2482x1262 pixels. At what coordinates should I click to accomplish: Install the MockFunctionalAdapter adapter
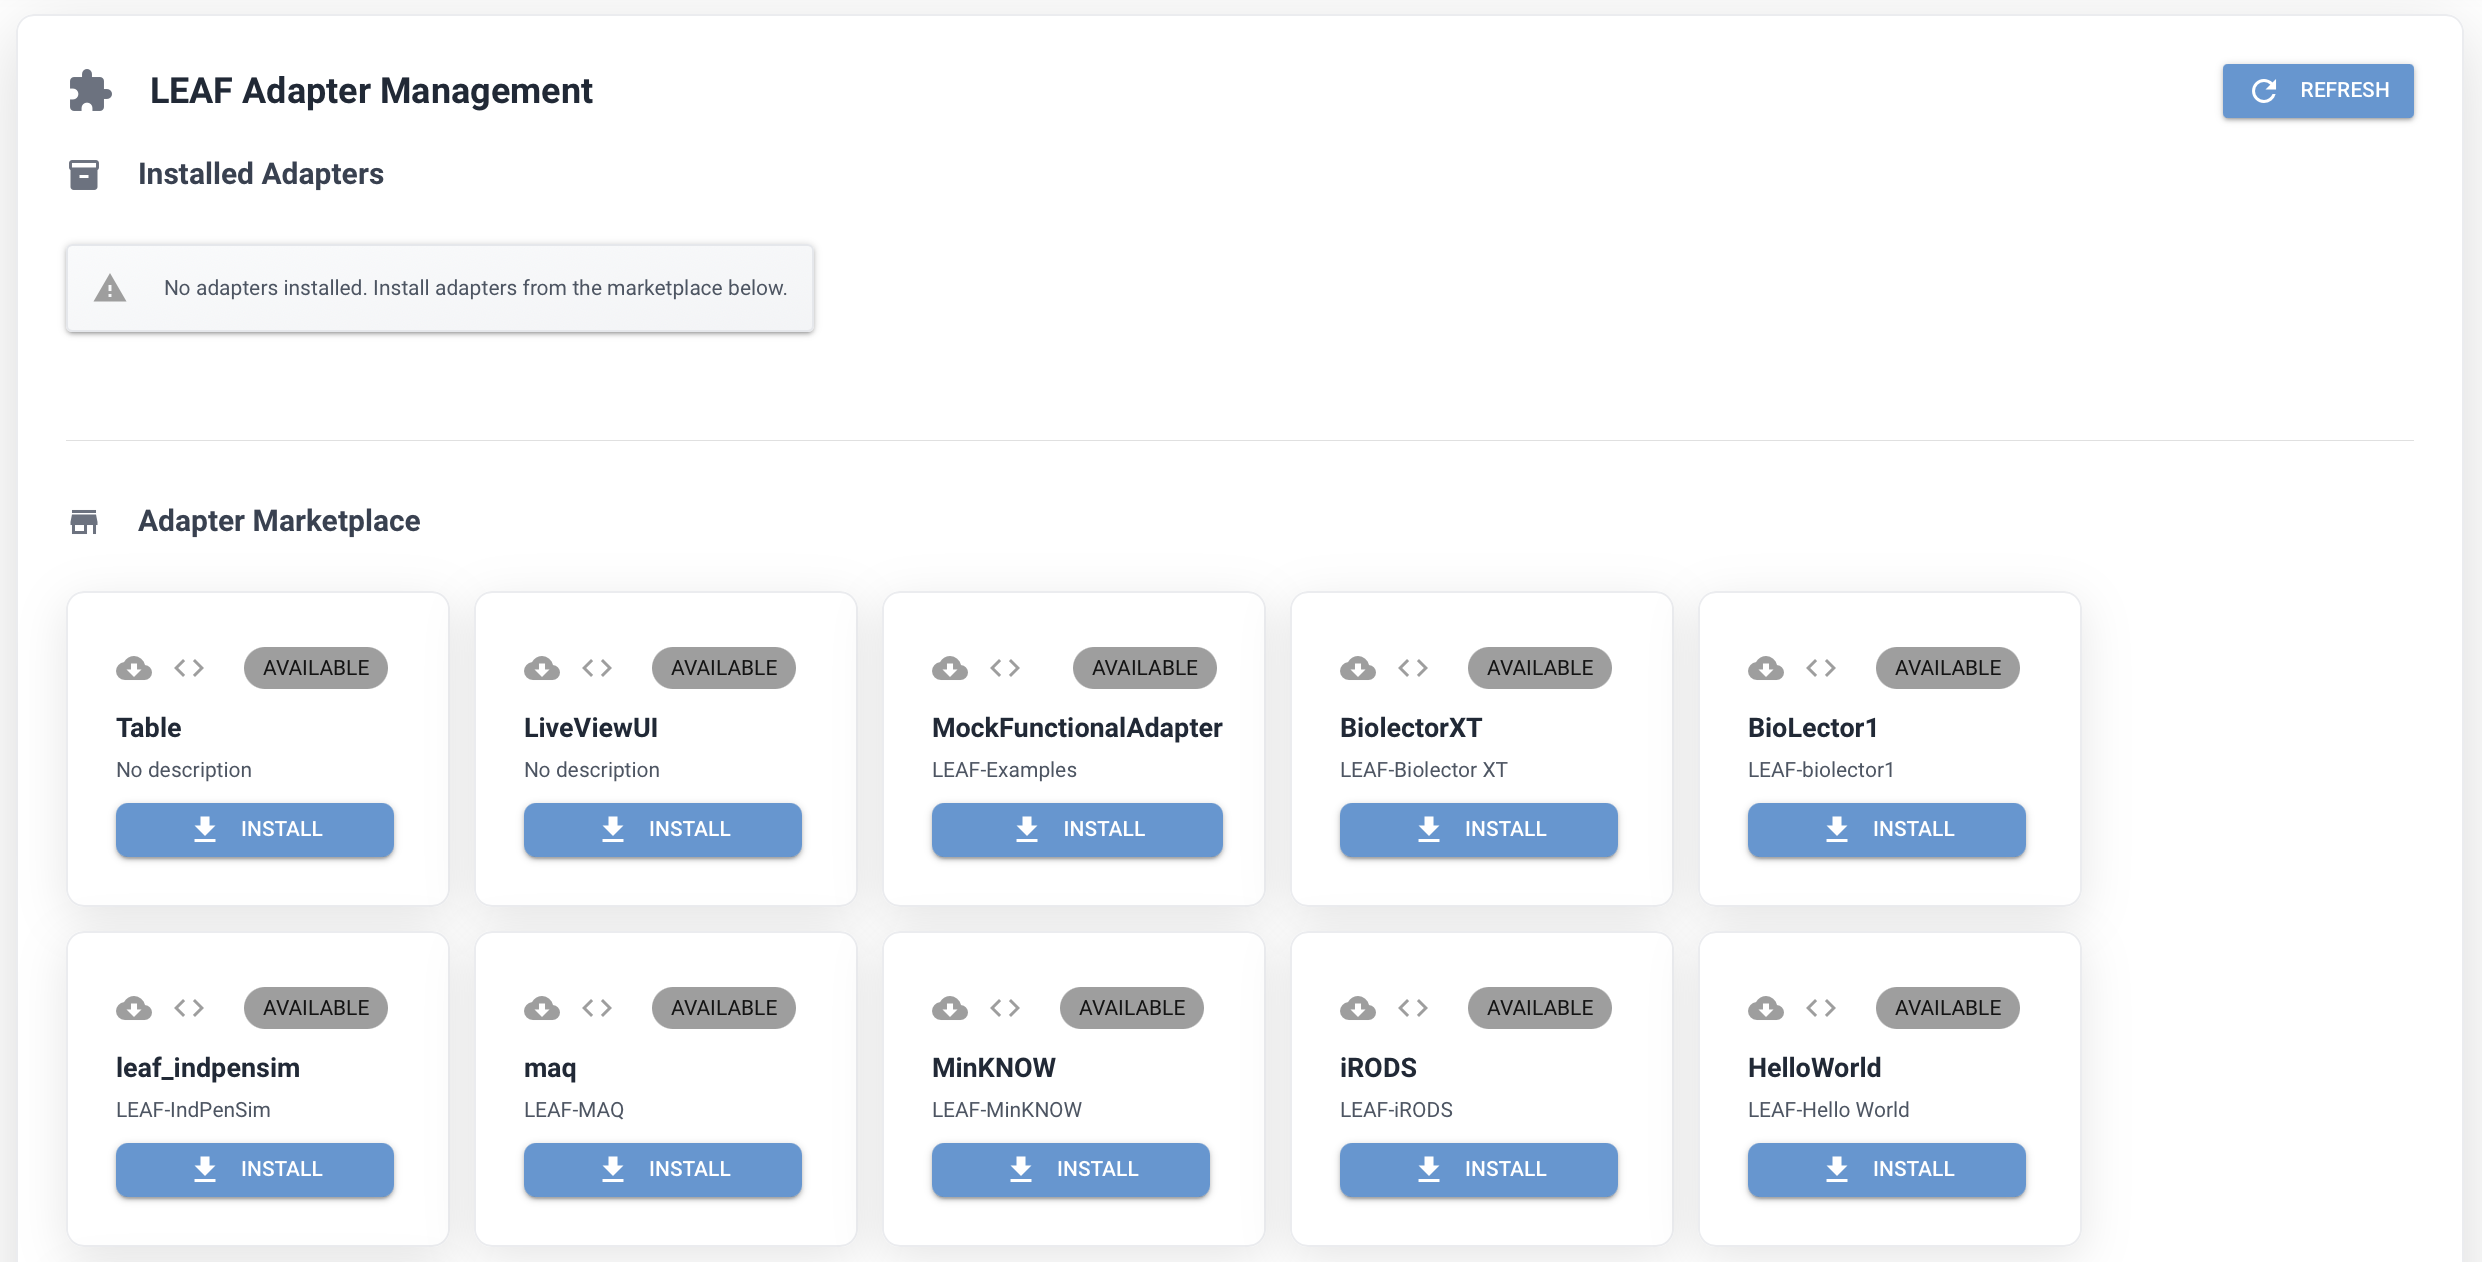[1077, 829]
